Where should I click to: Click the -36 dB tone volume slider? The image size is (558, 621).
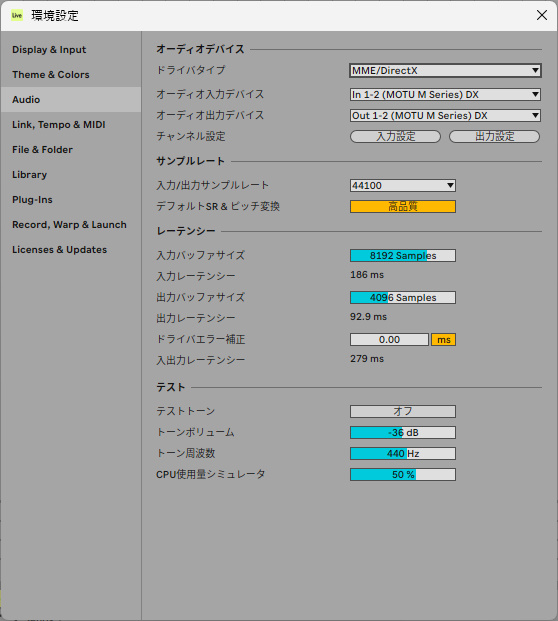(403, 432)
